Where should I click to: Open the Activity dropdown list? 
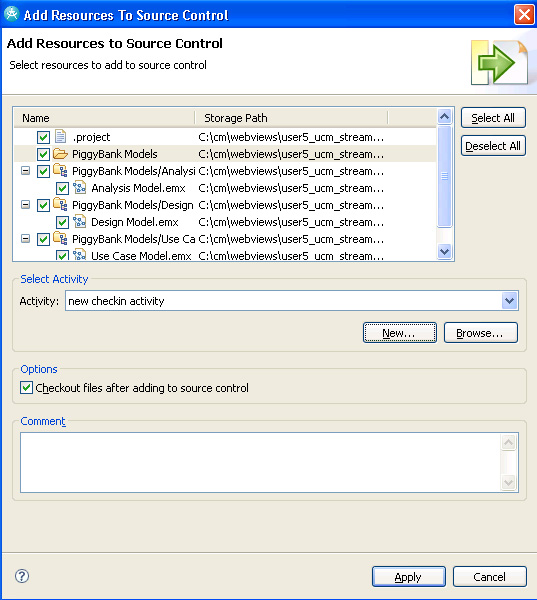tap(509, 301)
